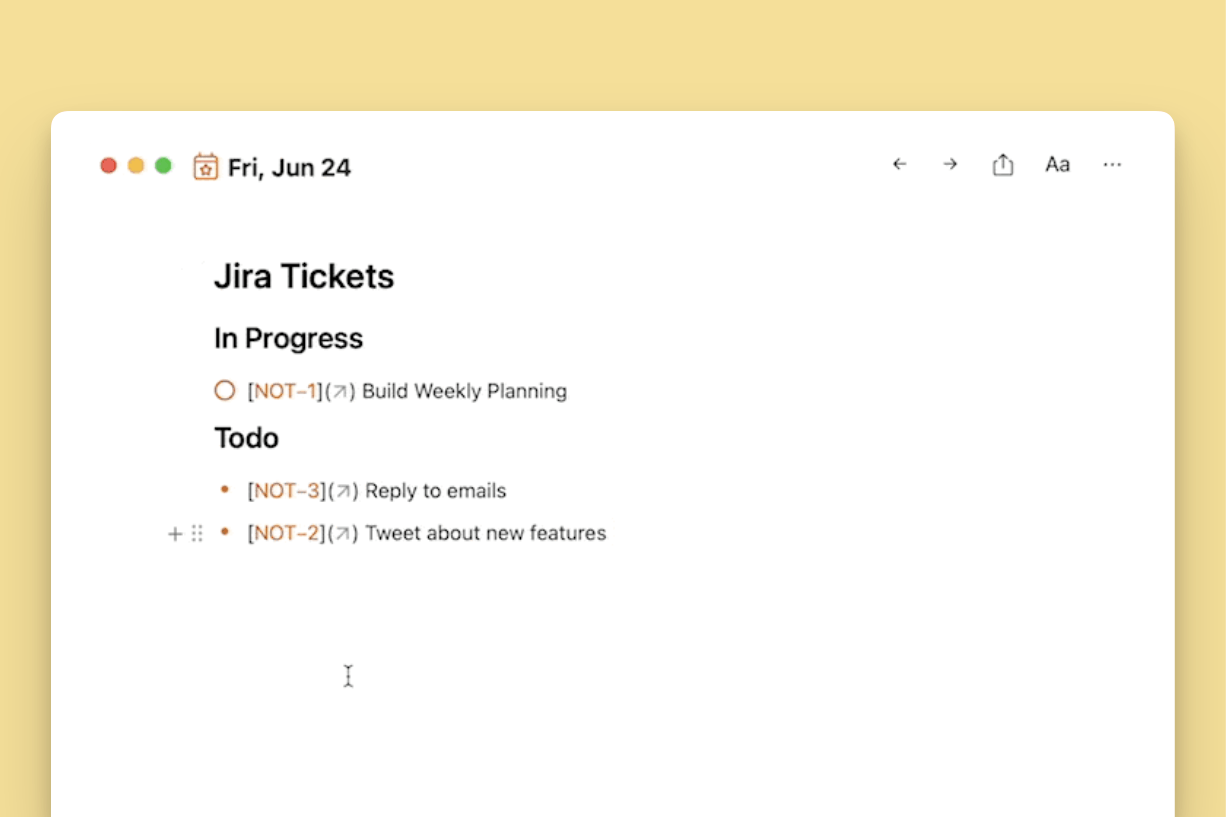The width and height of the screenshot is (1226, 817).
Task: Open the Aa font settings
Action: point(1057,165)
